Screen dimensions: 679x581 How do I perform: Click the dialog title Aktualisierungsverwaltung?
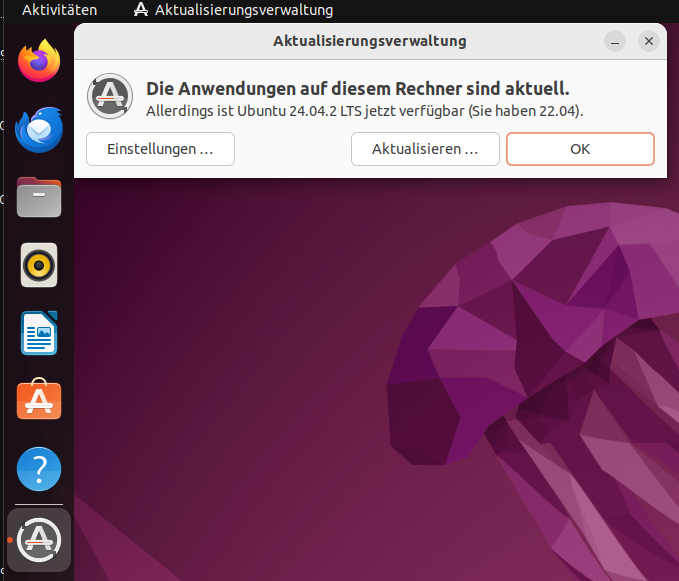click(x=370, y=41)
